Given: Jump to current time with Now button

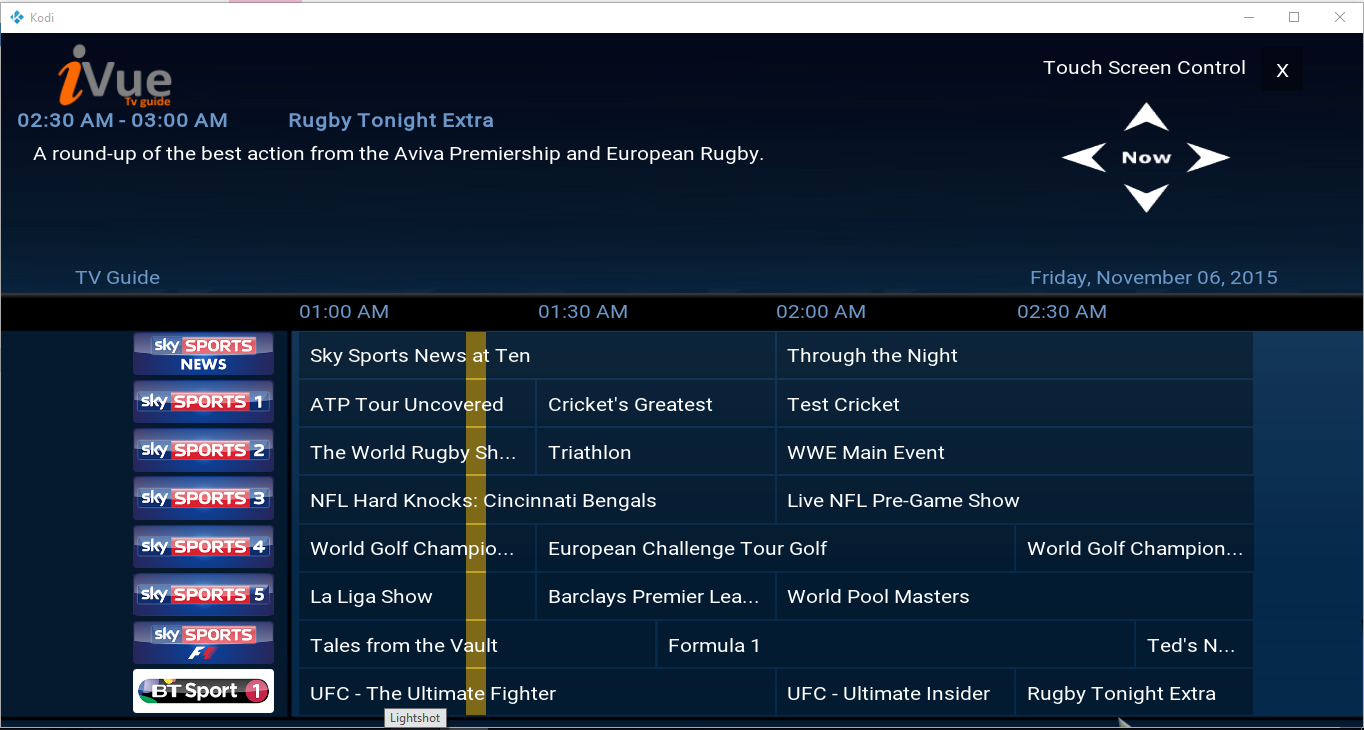Looking at the screenshot, I should click(x=1146, y=158).
